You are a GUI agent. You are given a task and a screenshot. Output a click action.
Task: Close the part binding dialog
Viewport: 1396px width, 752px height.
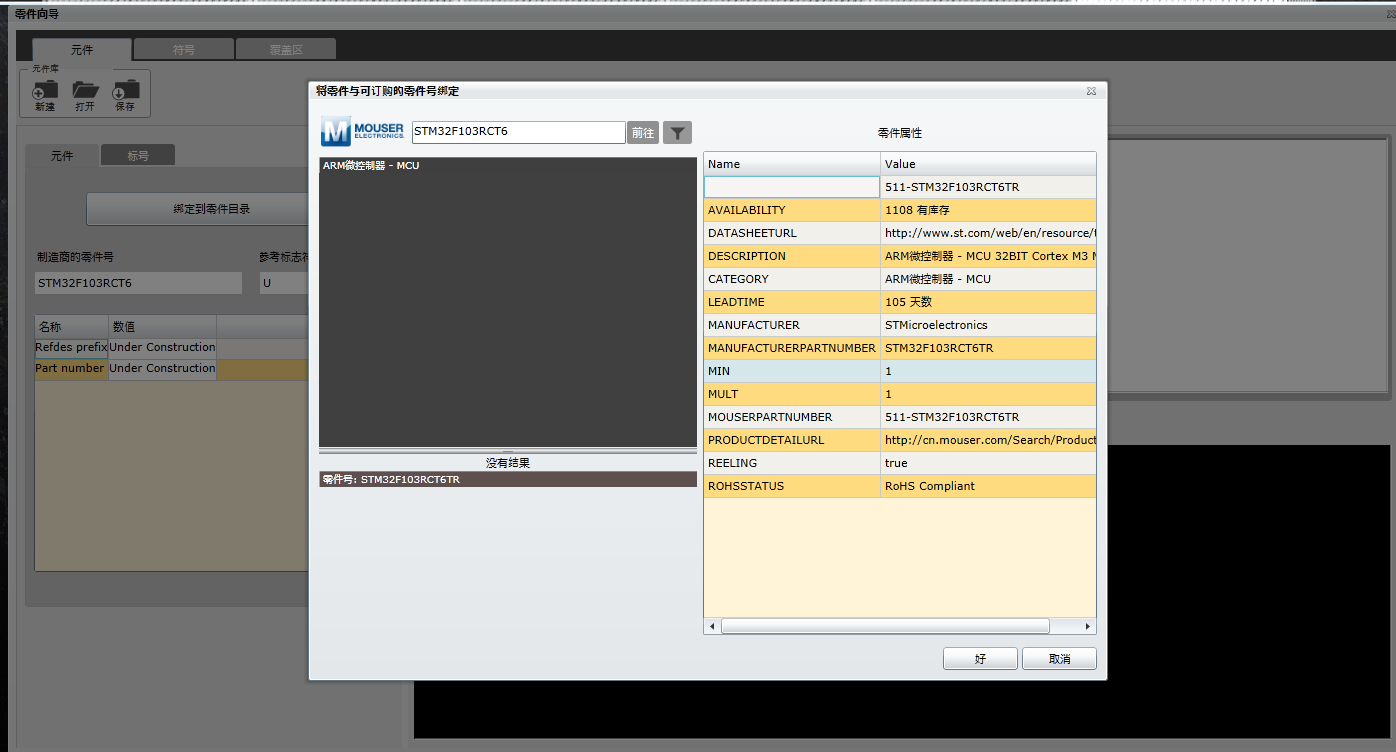coord(1091,91)
